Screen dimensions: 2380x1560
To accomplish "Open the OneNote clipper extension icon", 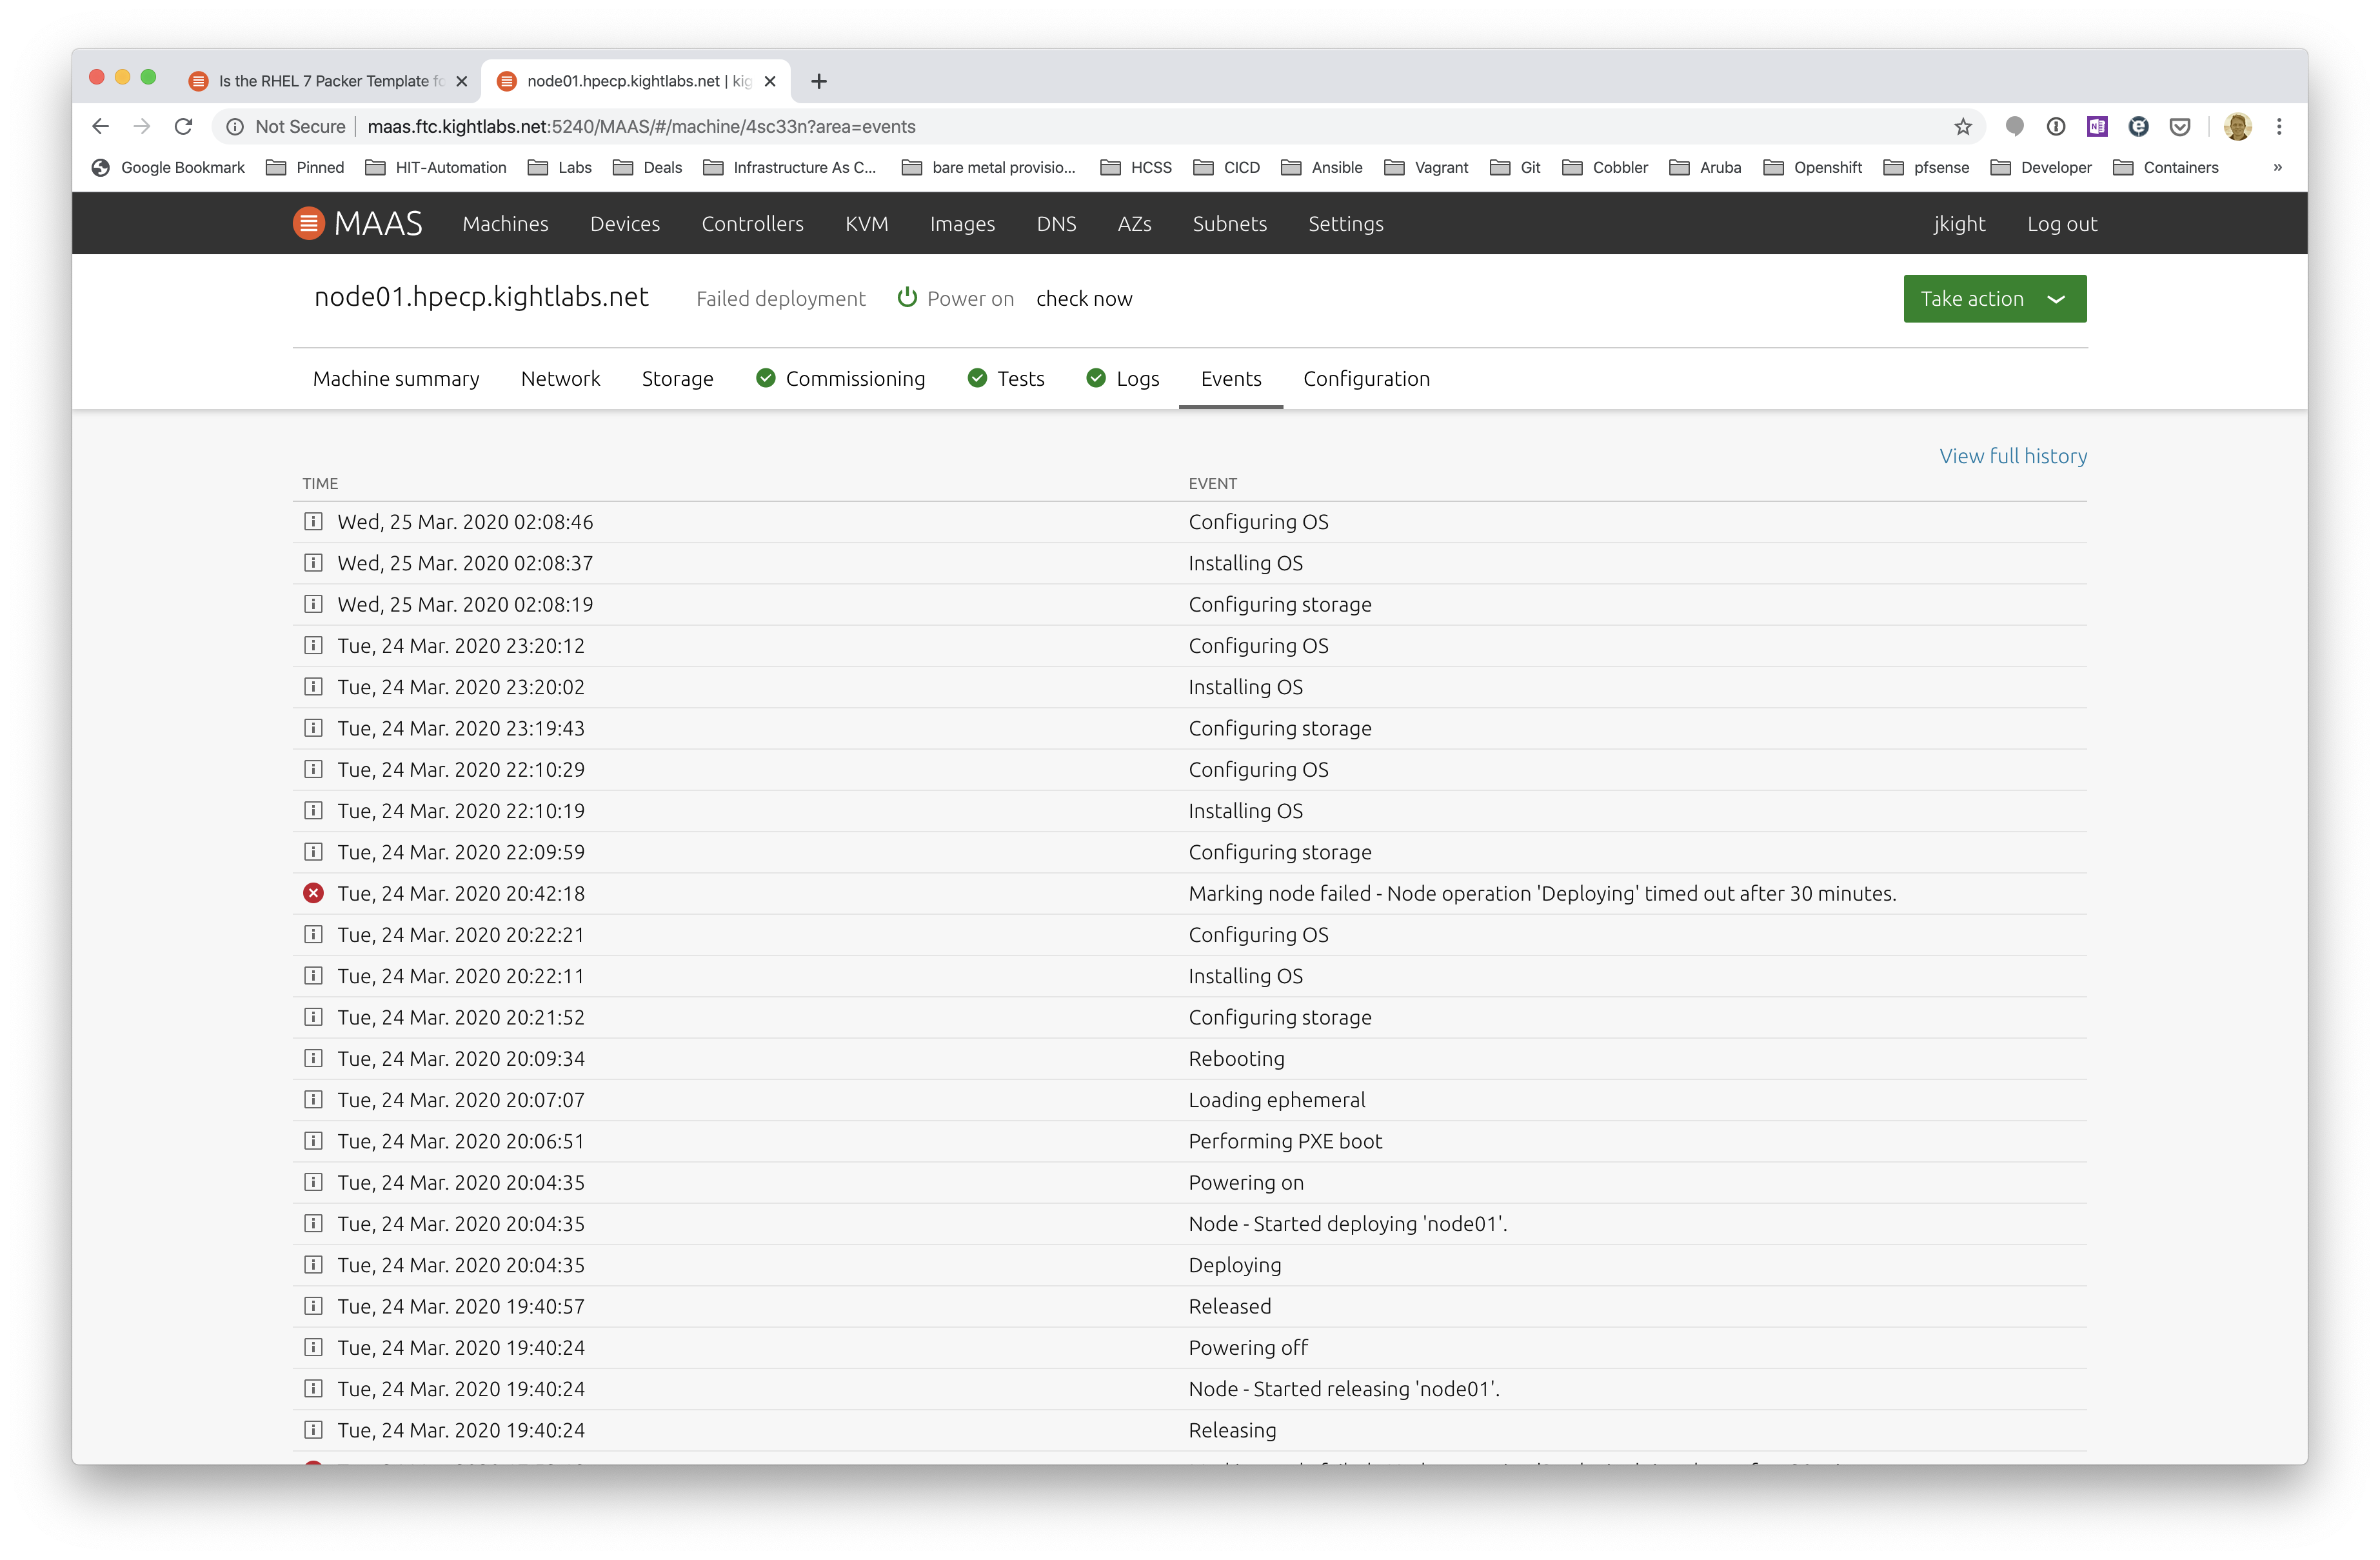I will pos(2097,127).
